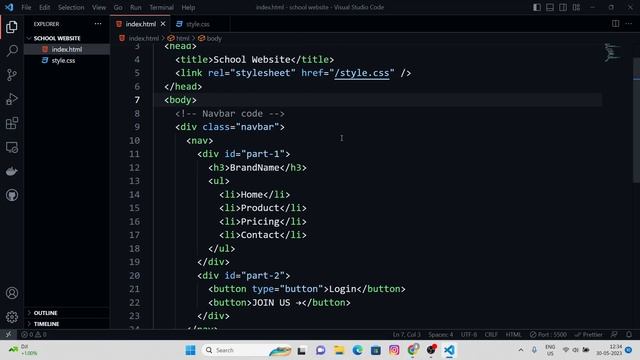
Task: Open Instagram from taskbar
Action: coord(394,350)
